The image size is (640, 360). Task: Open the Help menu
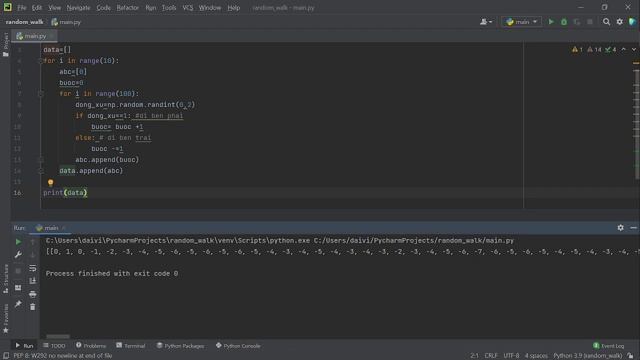233,8
